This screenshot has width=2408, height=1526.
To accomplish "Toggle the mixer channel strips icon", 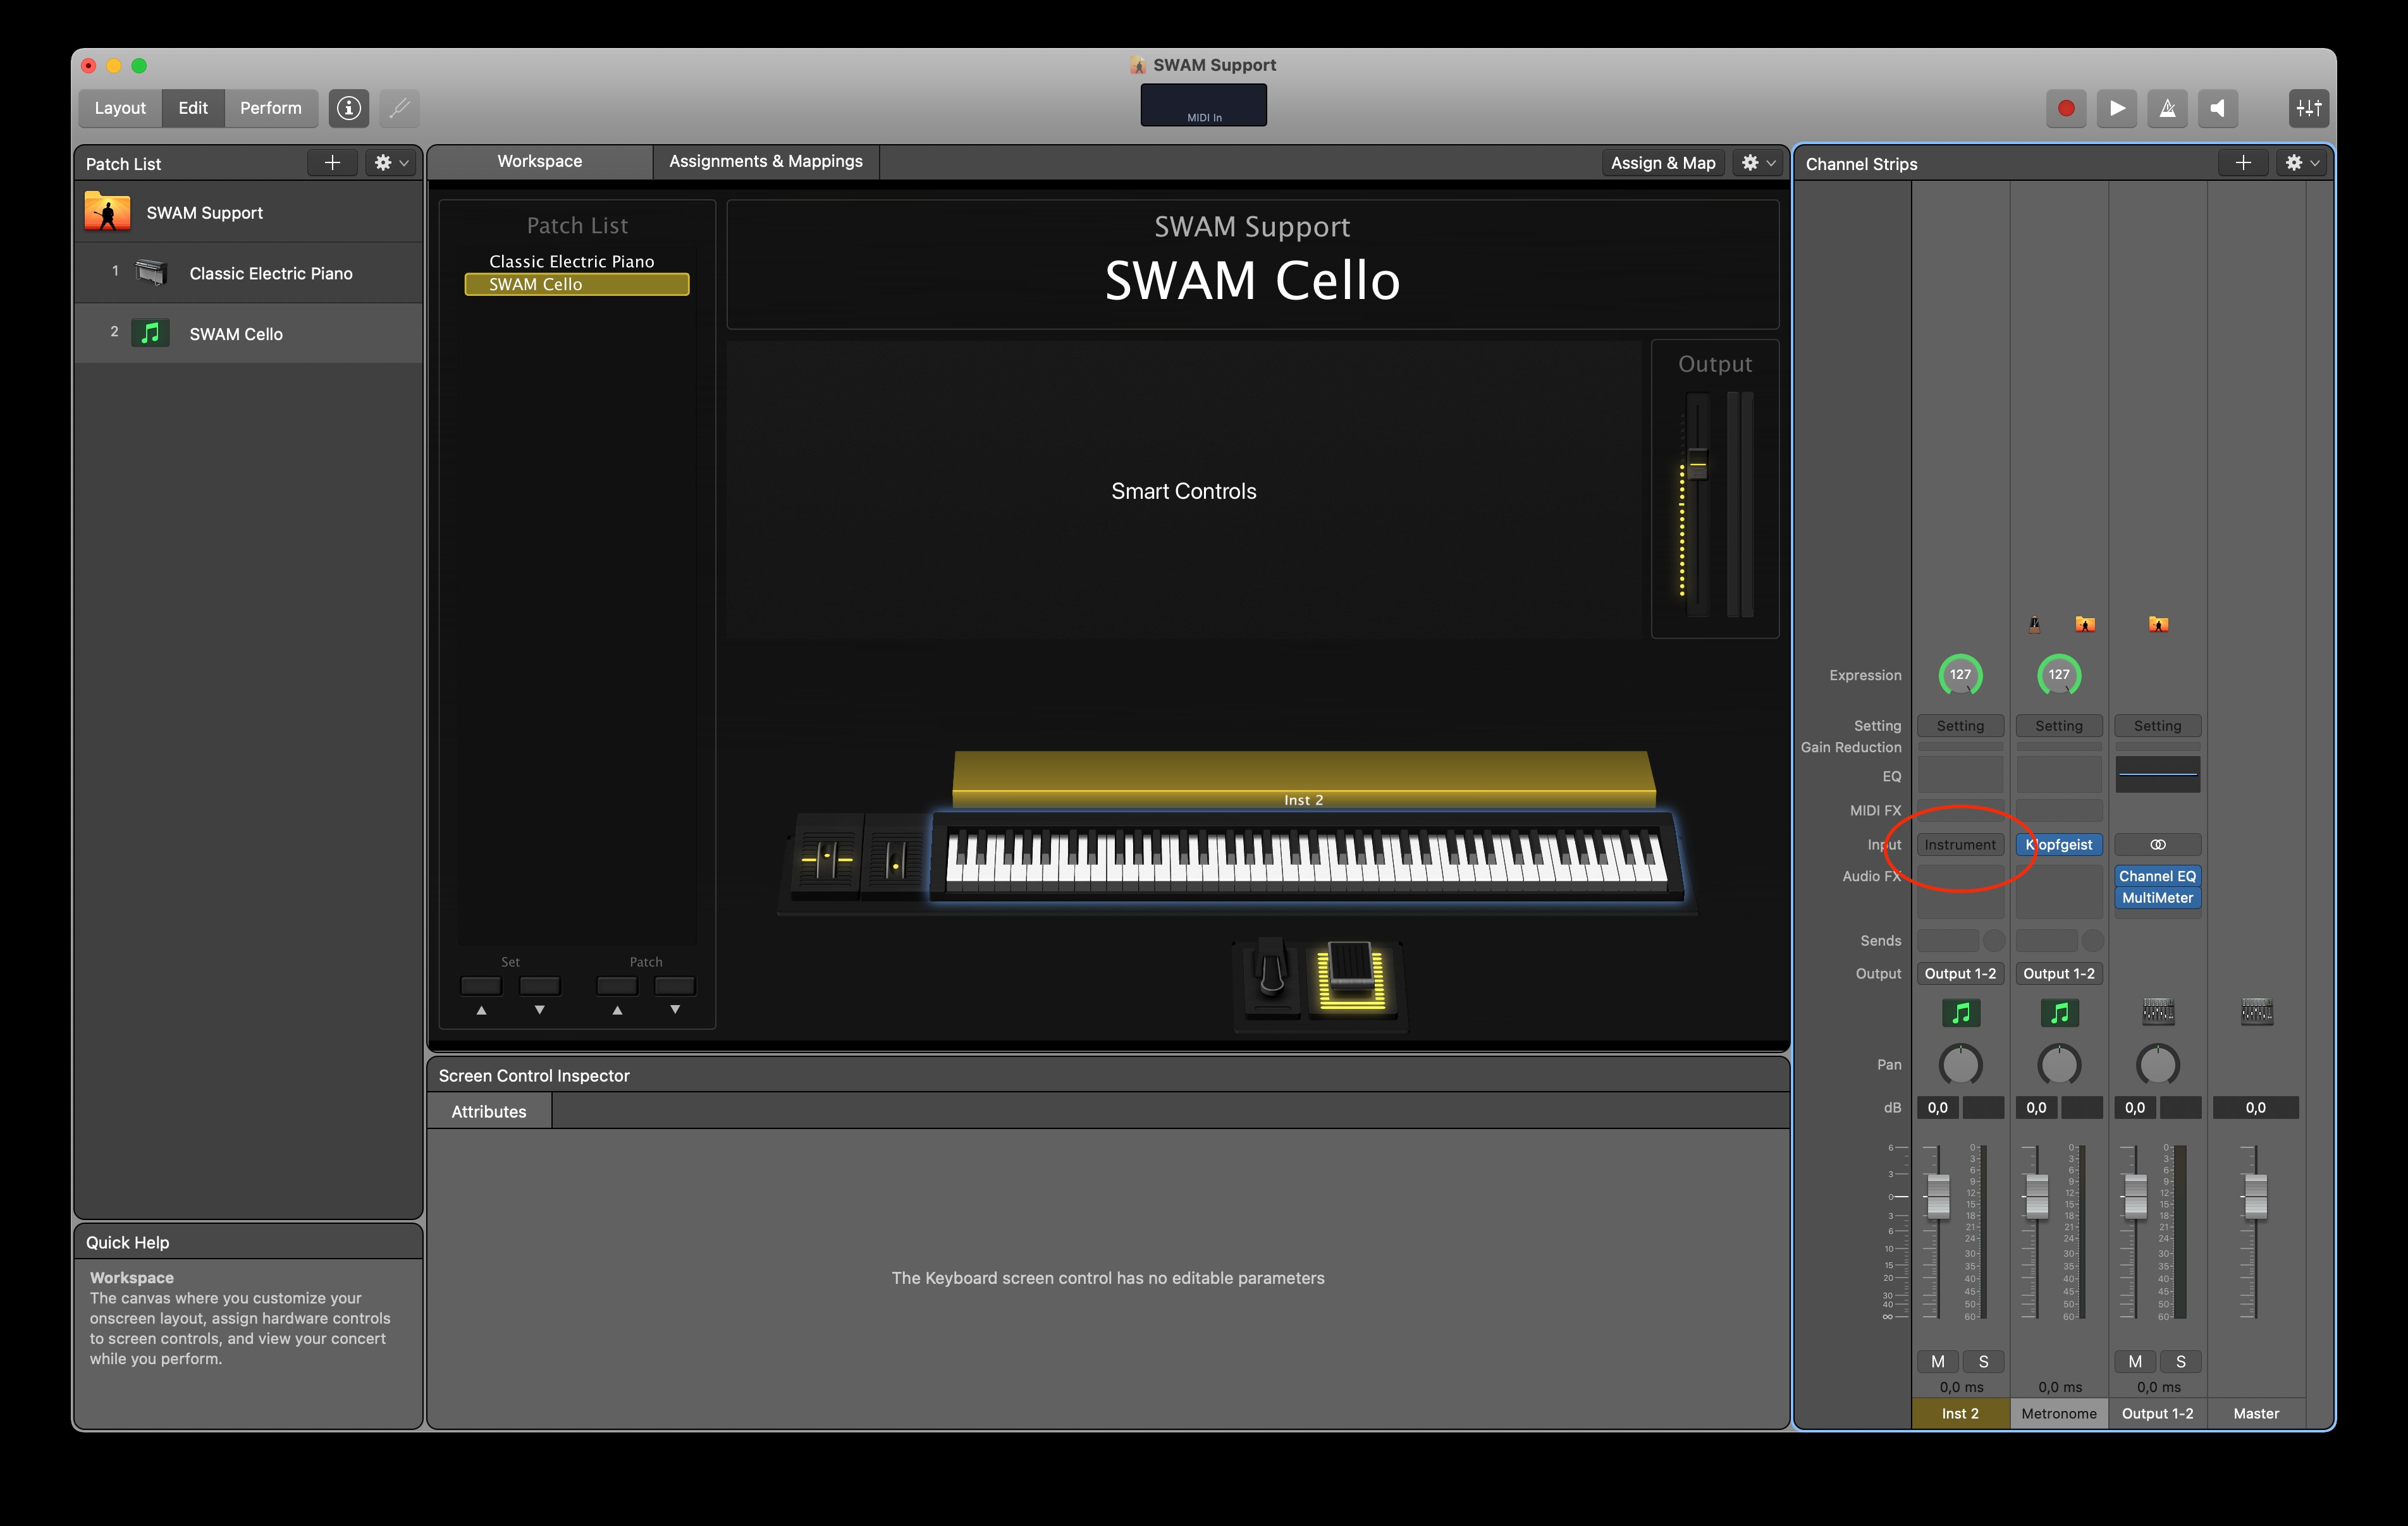I will 2308,108.
